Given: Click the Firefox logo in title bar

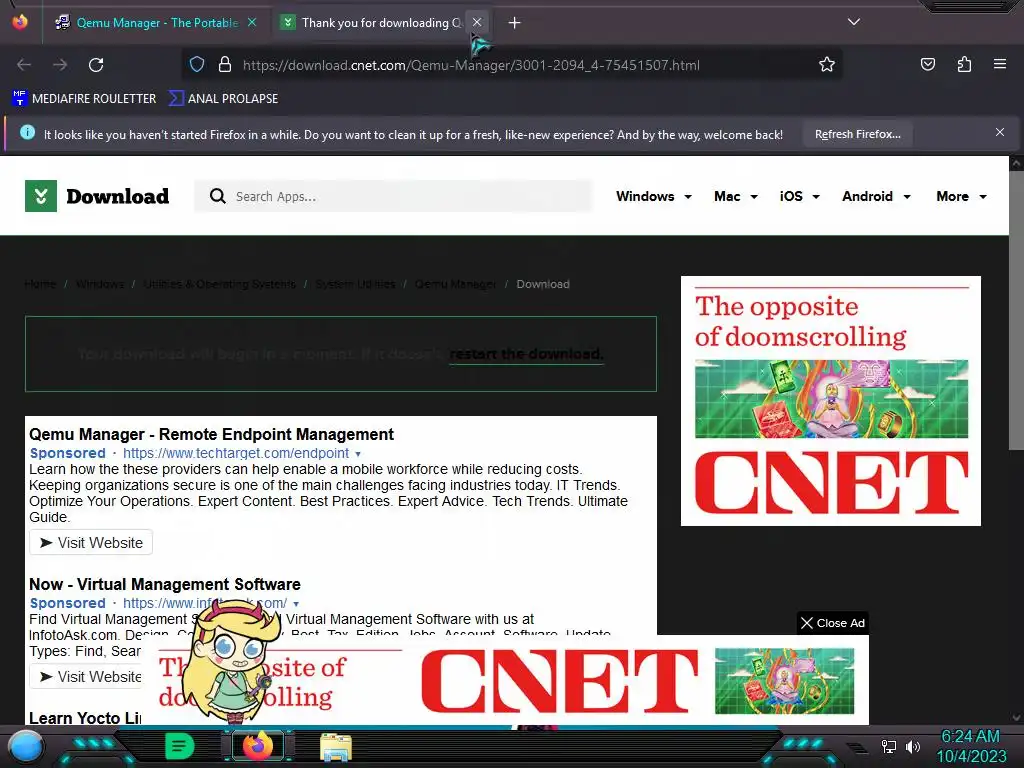Looking at the screenshot, I should 20,21.
